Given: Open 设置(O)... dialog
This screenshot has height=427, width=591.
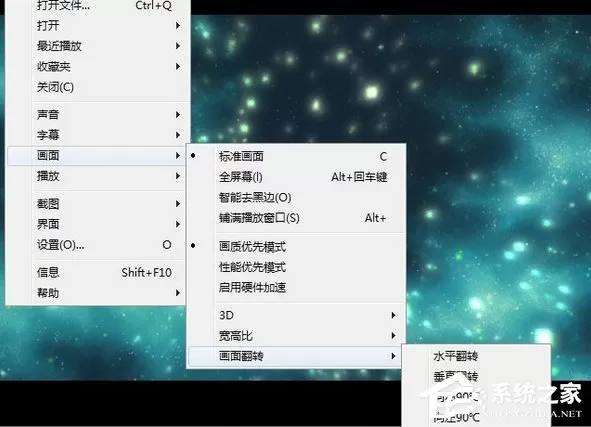Looking at the screenshot, I should [x=96, y=245].
